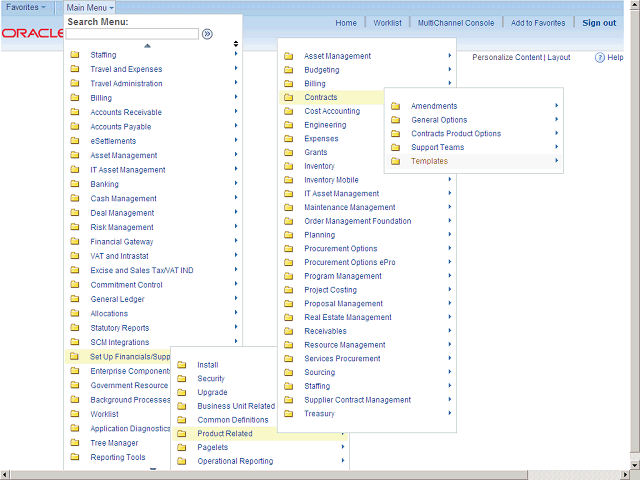640x480 pixels.
Task: Click the folder icon beside Templates
Action: click(395, 161)
